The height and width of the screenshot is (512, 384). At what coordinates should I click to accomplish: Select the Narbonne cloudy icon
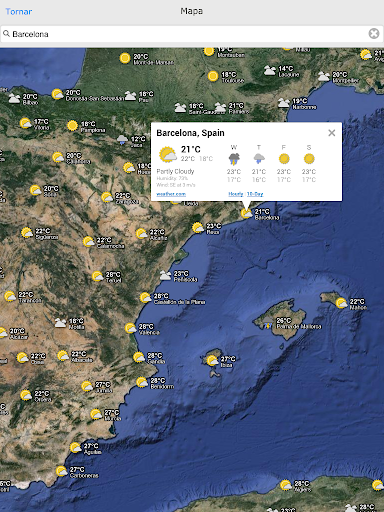(284, 103)
